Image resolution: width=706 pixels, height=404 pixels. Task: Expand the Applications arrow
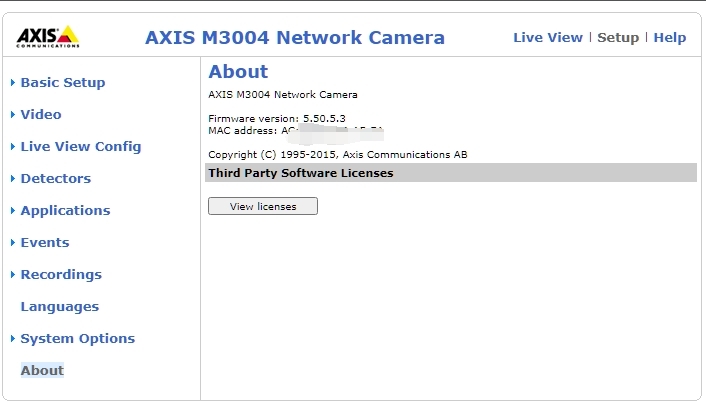click(13, 210)
